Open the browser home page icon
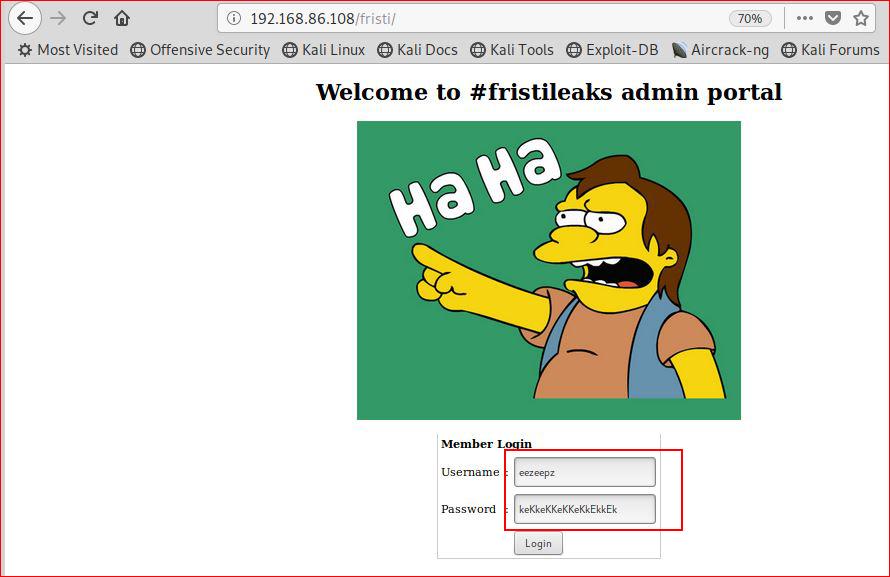Viewport: 890px width, 577px height. [121, 18]
